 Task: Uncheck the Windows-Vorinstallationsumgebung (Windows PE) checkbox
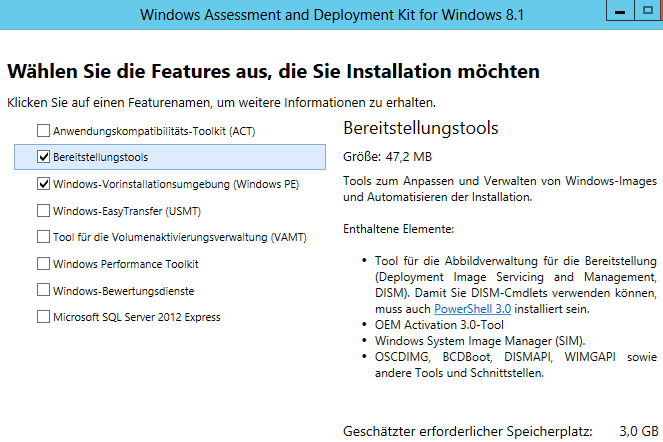pyautogui.click(x=43, y=184)
